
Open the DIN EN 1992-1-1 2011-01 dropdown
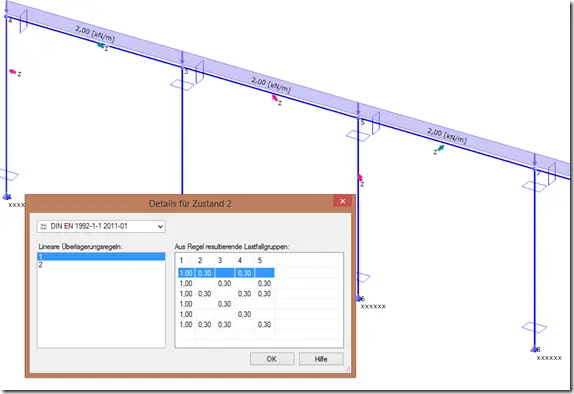click(101, 226)
